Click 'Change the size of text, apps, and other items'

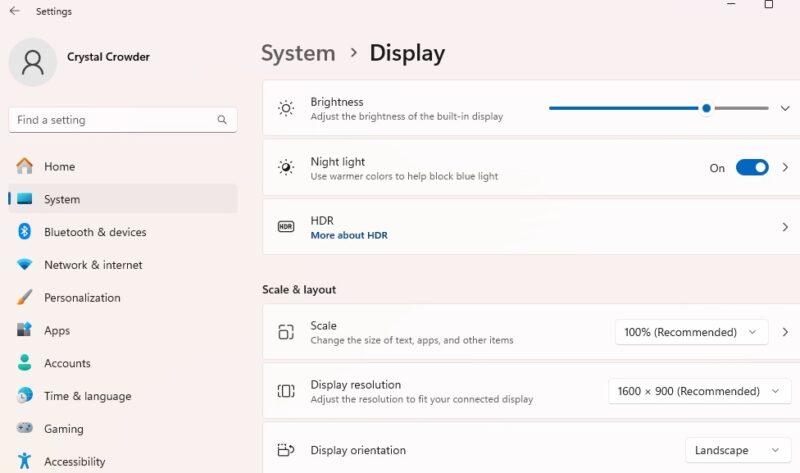point(412,340)
